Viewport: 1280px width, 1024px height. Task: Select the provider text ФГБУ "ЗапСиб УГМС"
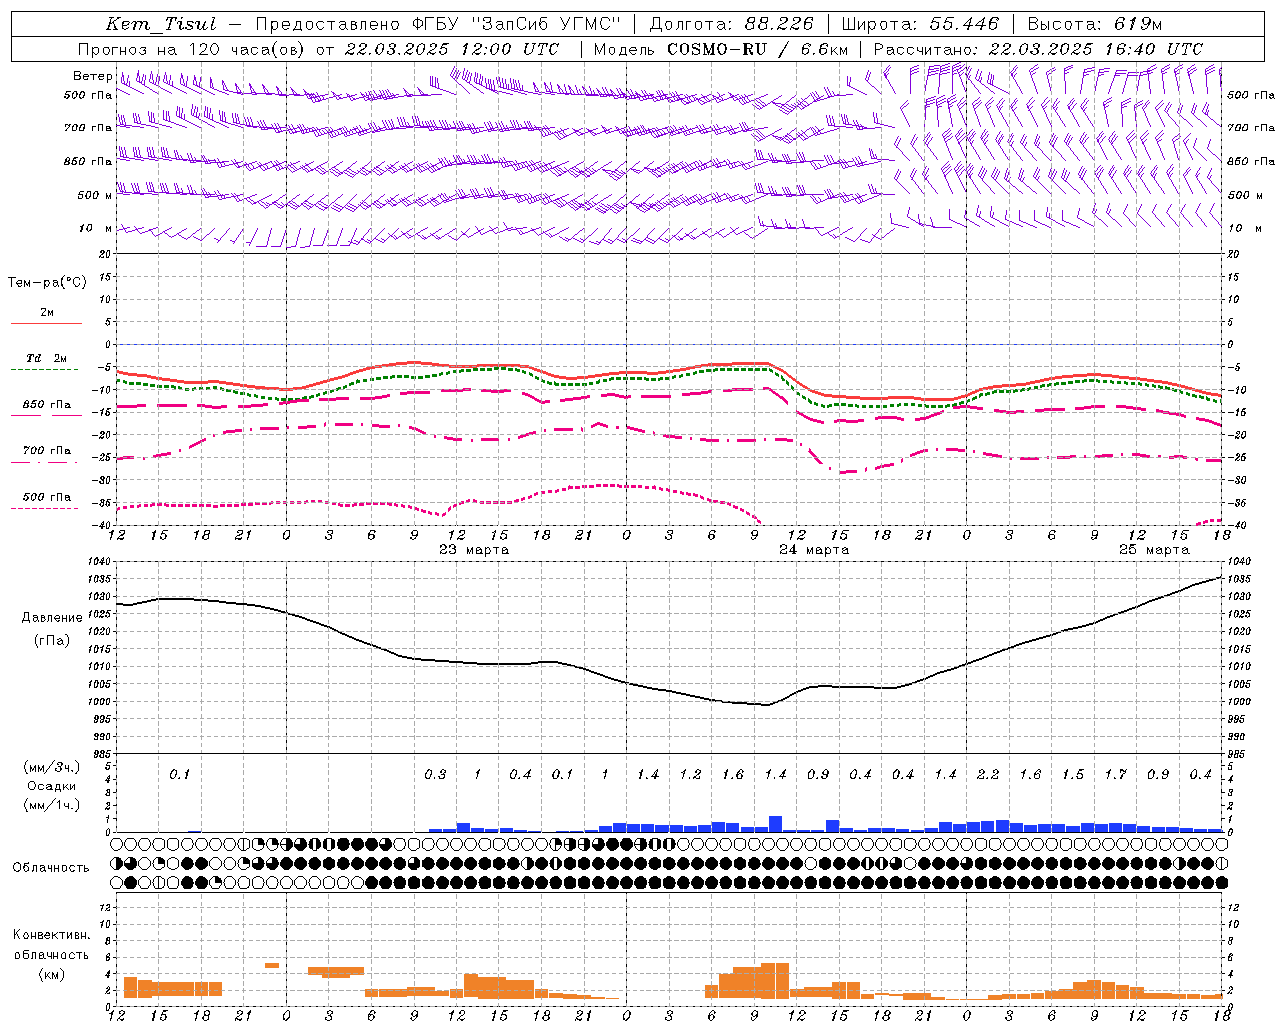click(517, 24)
